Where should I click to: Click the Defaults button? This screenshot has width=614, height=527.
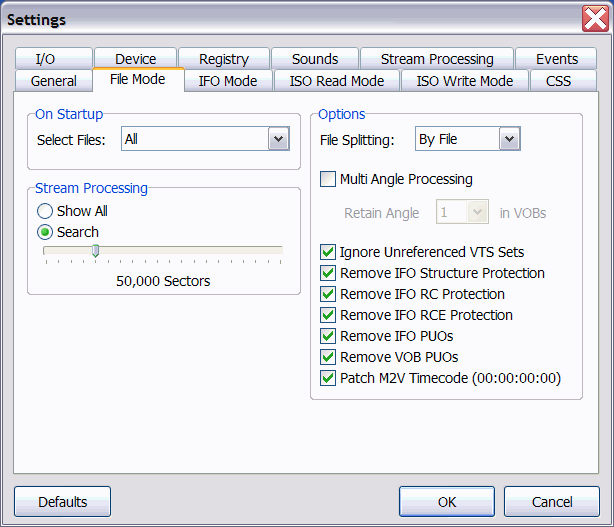coord(63,502)
